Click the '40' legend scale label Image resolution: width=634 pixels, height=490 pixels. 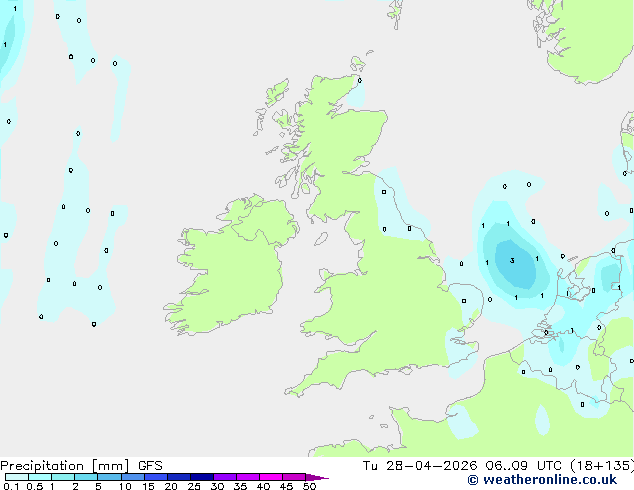click(263, 486)
